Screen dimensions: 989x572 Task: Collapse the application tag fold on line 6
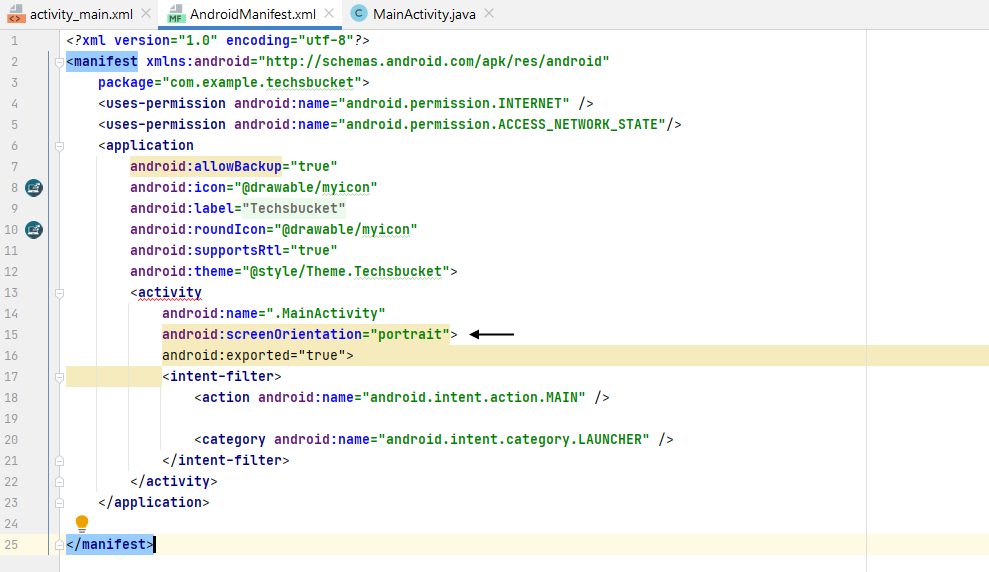(x=59, y=146)
